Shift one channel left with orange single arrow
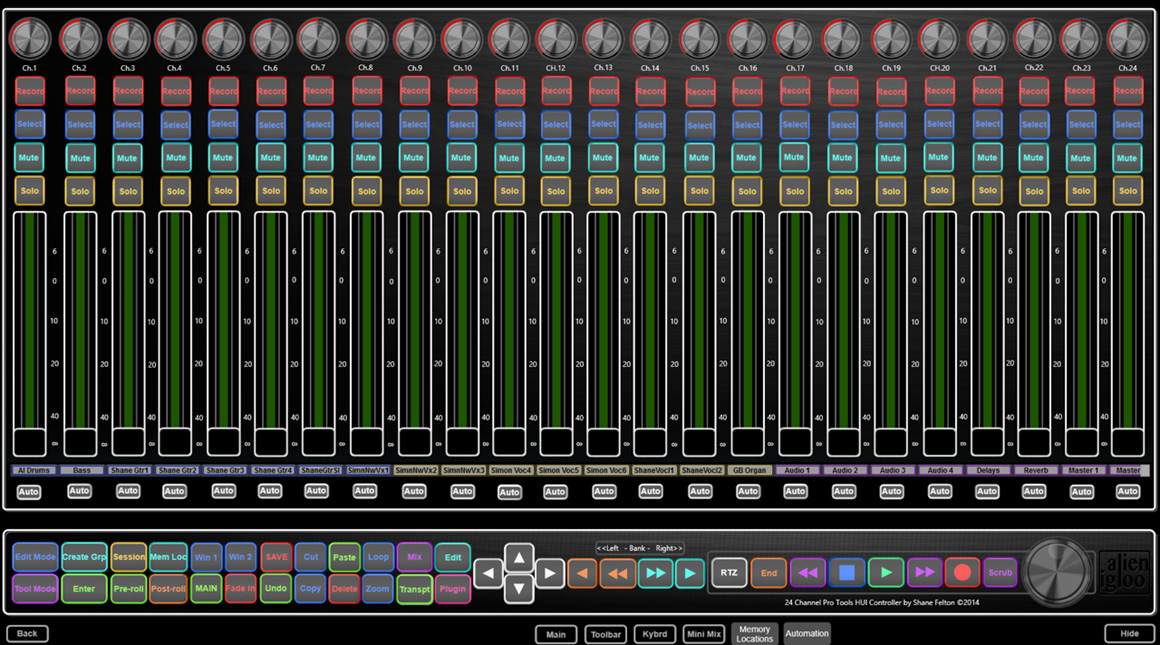The width and height of the screenshot is (1160, 645). click(583, 573)
